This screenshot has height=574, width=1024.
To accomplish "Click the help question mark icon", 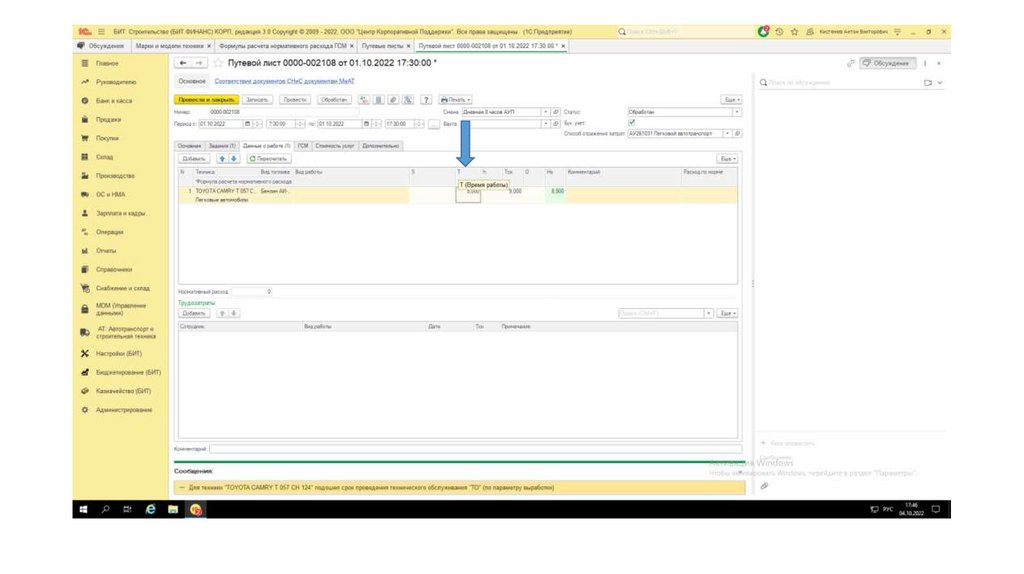I will tap(426, 100).
